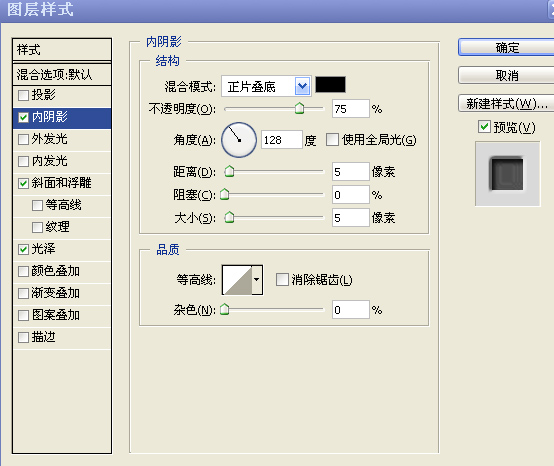
Task: Uncheck the 预览 preview checkbox
Action: pyautogui.click(x=484, y=127)
